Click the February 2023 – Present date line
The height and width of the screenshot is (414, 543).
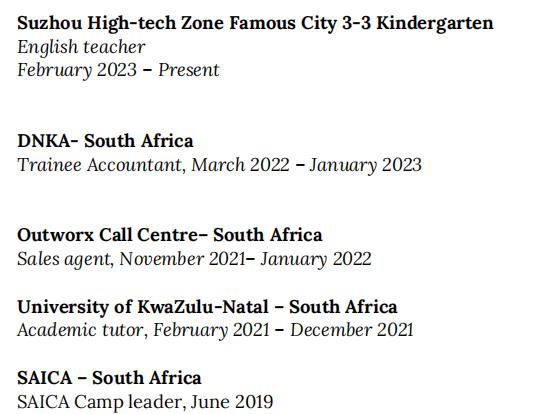click(x=118, y=70)
